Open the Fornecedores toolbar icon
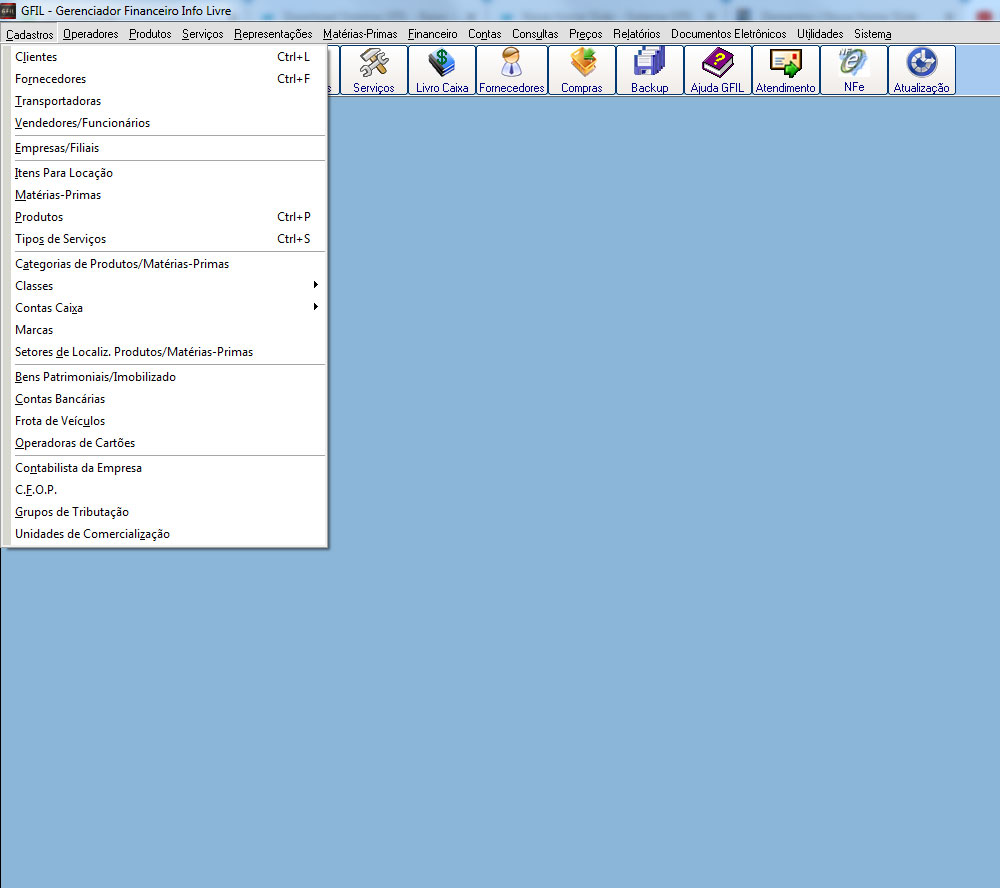Image resolution: width=1000 pixels, height=888 pixels. 511,70
